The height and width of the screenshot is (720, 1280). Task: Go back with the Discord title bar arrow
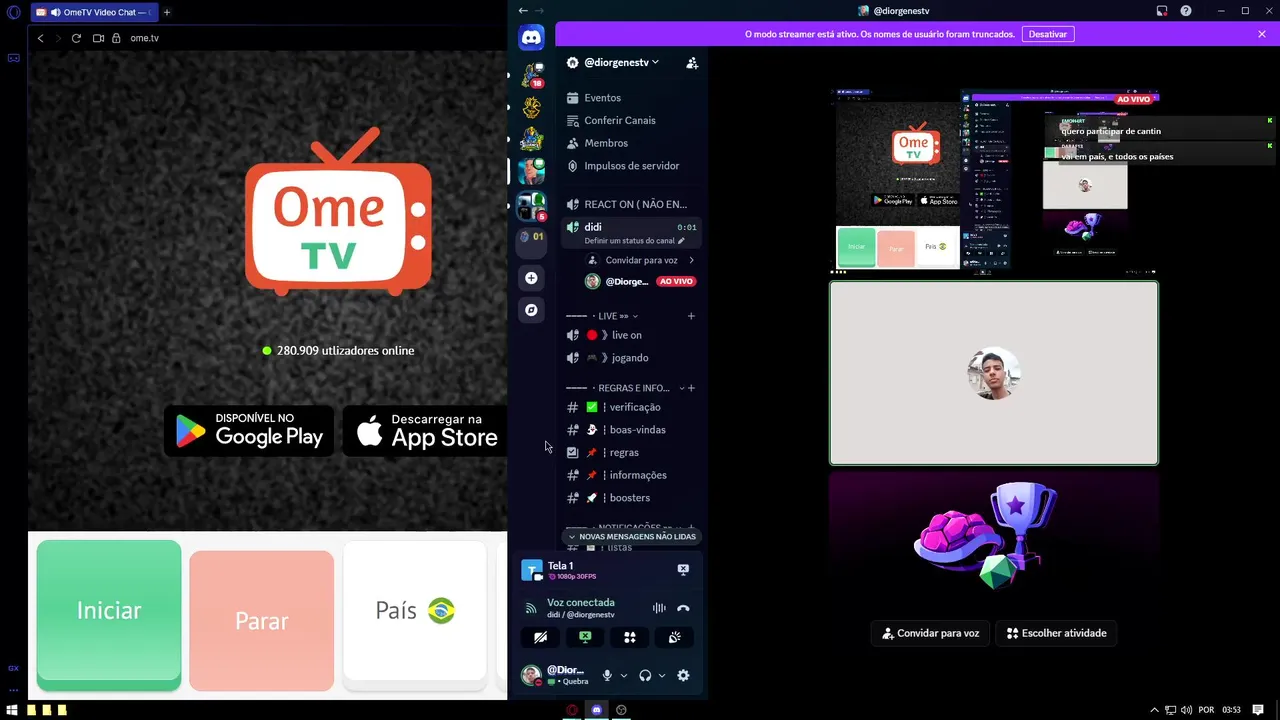[523, 11]
